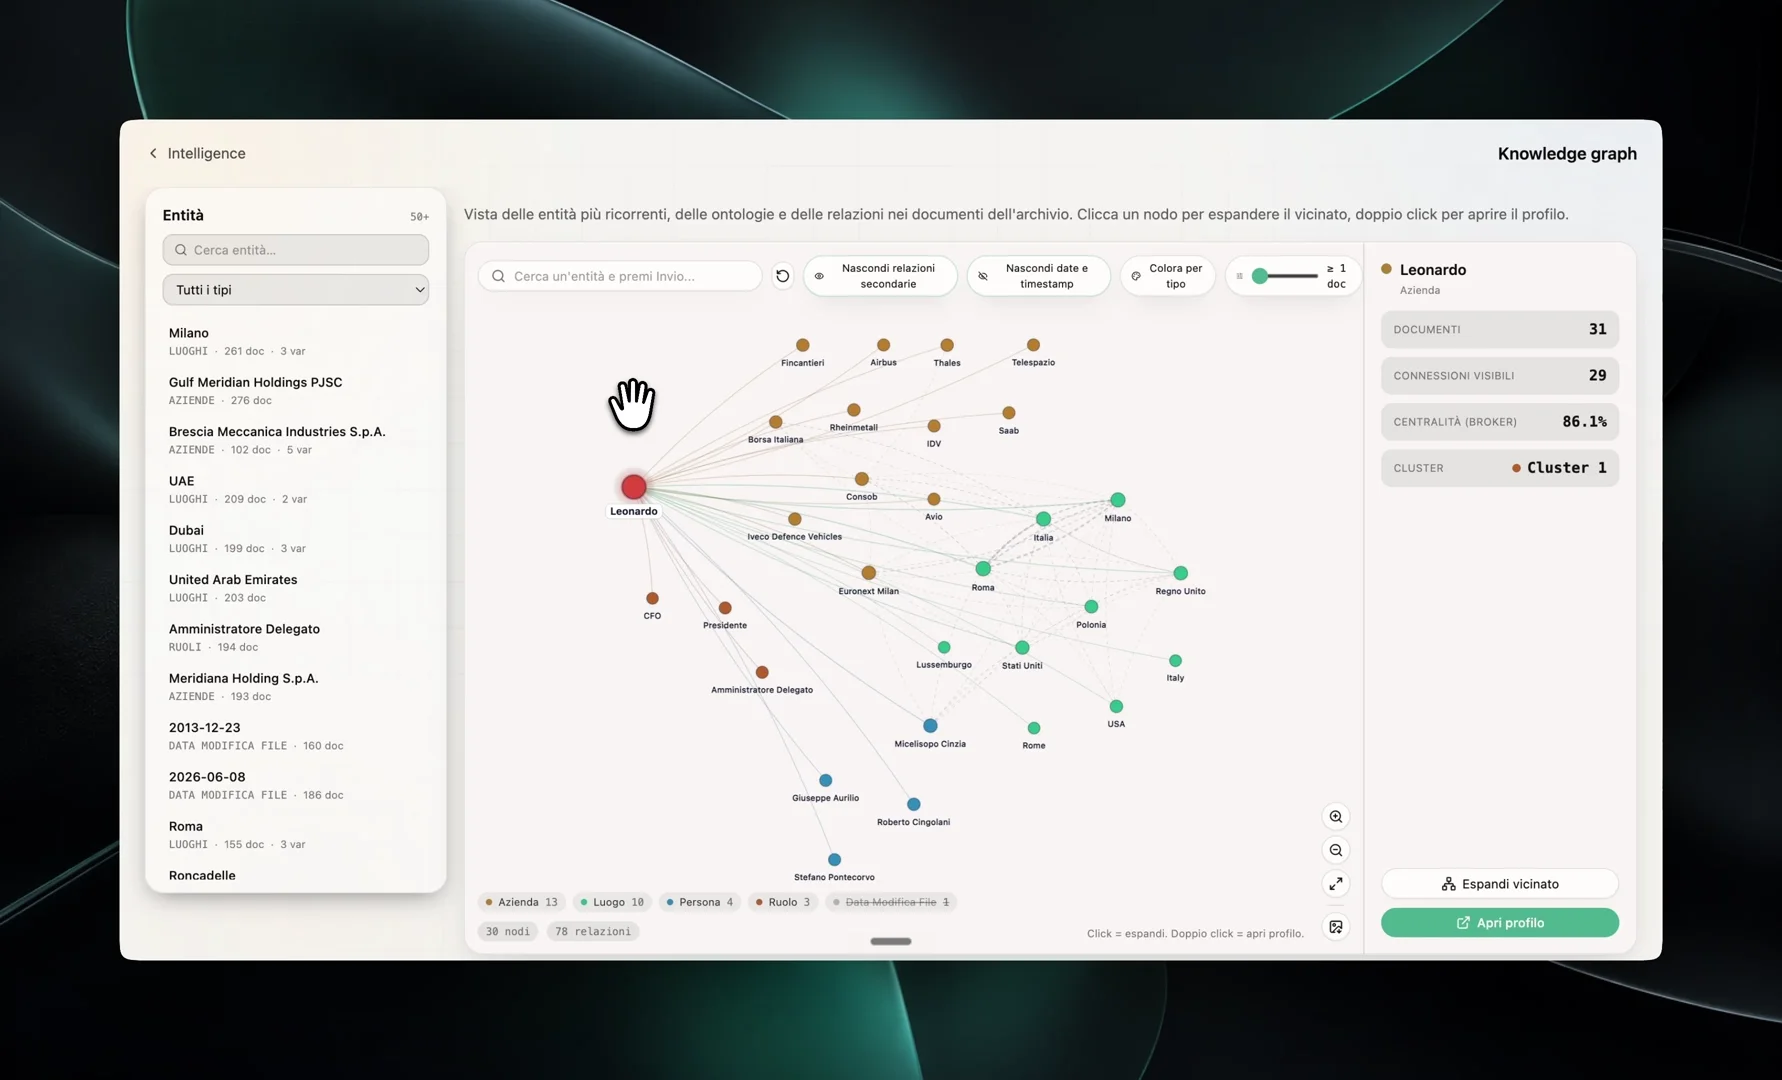This screenshot has height=1080, width=1782.
Task: Toggle Persona type in legend
Action: (700, 902)
